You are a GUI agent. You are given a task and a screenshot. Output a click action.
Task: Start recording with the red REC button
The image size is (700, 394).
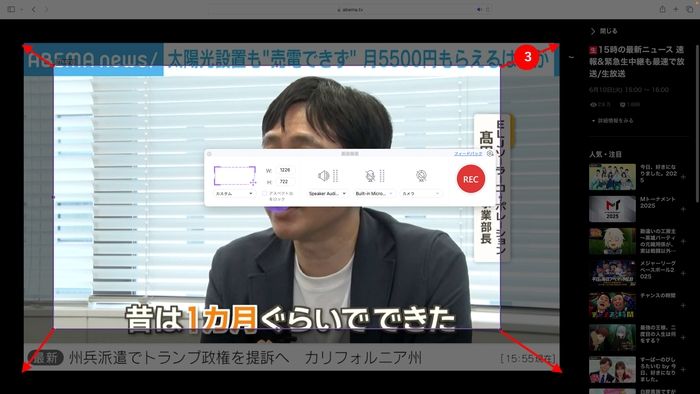point(471,179)
